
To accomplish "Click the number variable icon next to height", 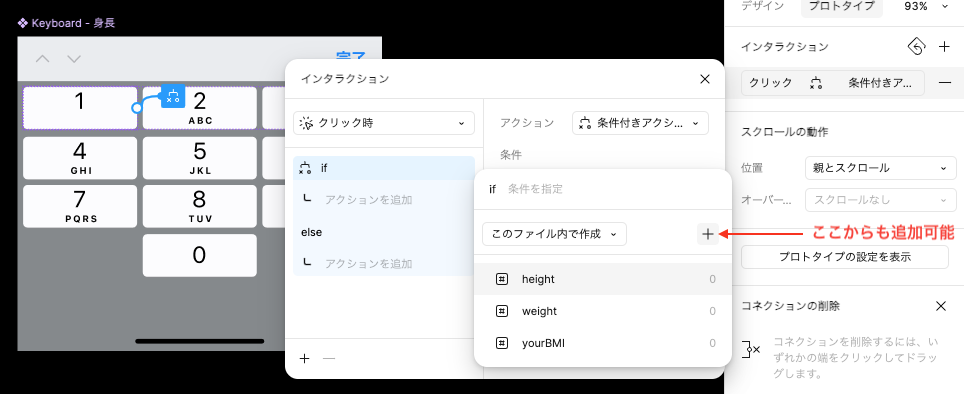I will click(x=502, y=279).
